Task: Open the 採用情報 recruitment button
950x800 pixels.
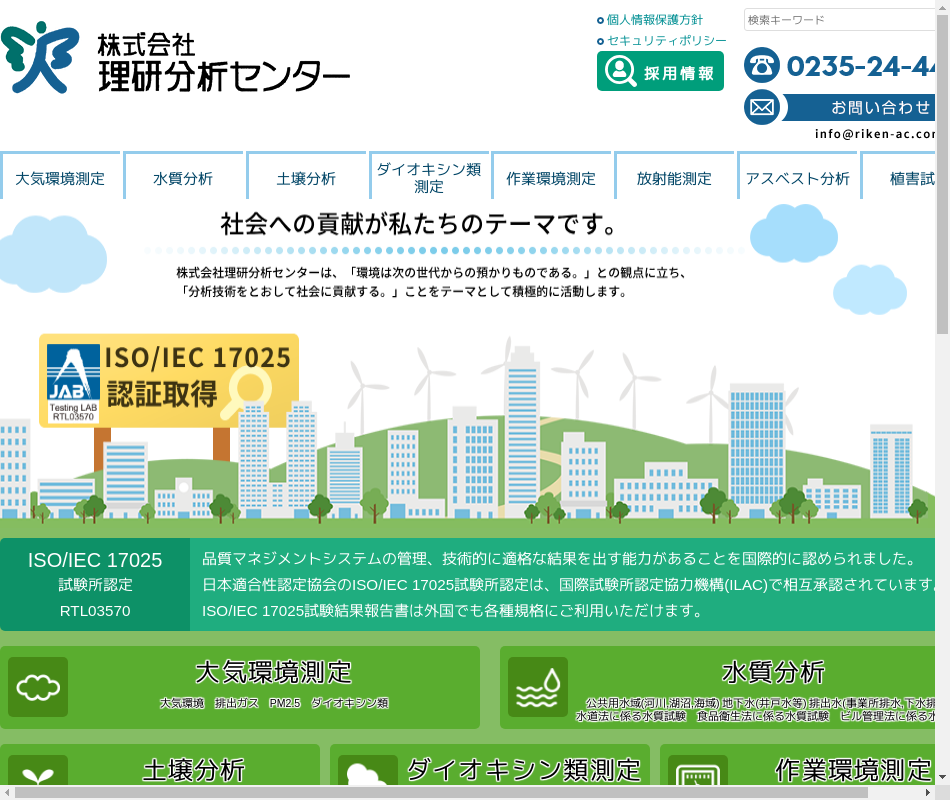Action: click(x=660, y=72)
